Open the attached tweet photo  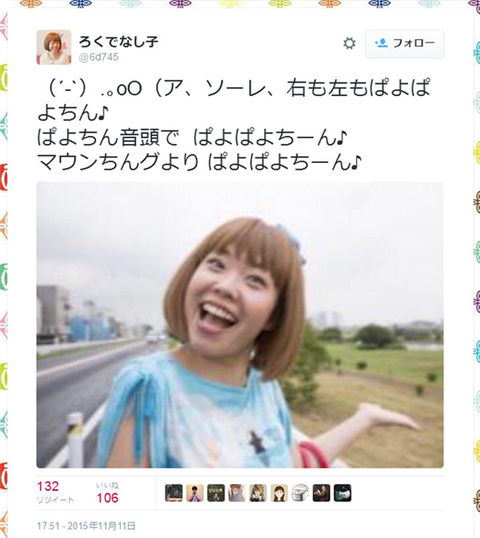click(240, 325)
